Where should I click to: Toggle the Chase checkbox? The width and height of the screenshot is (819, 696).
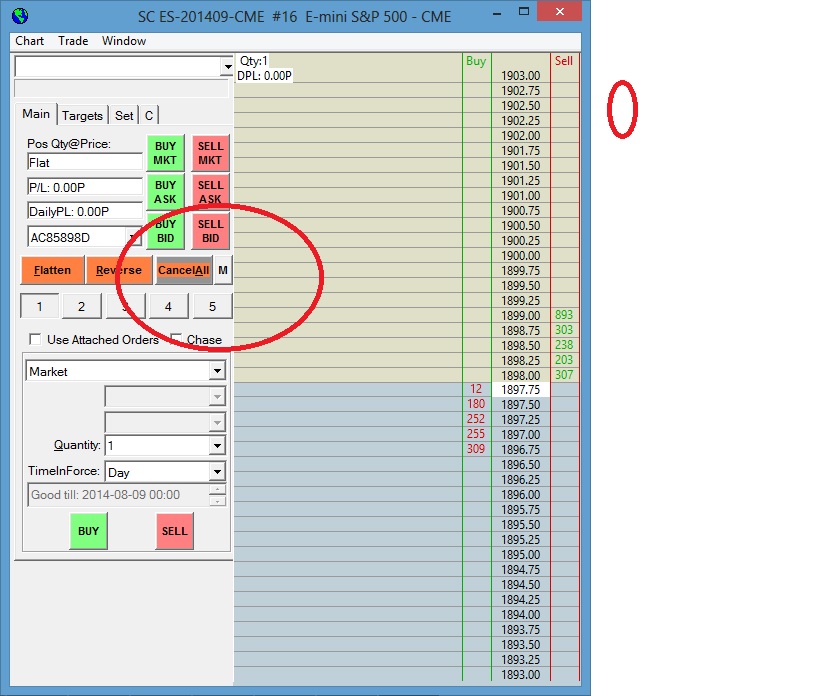coord(176,339)
